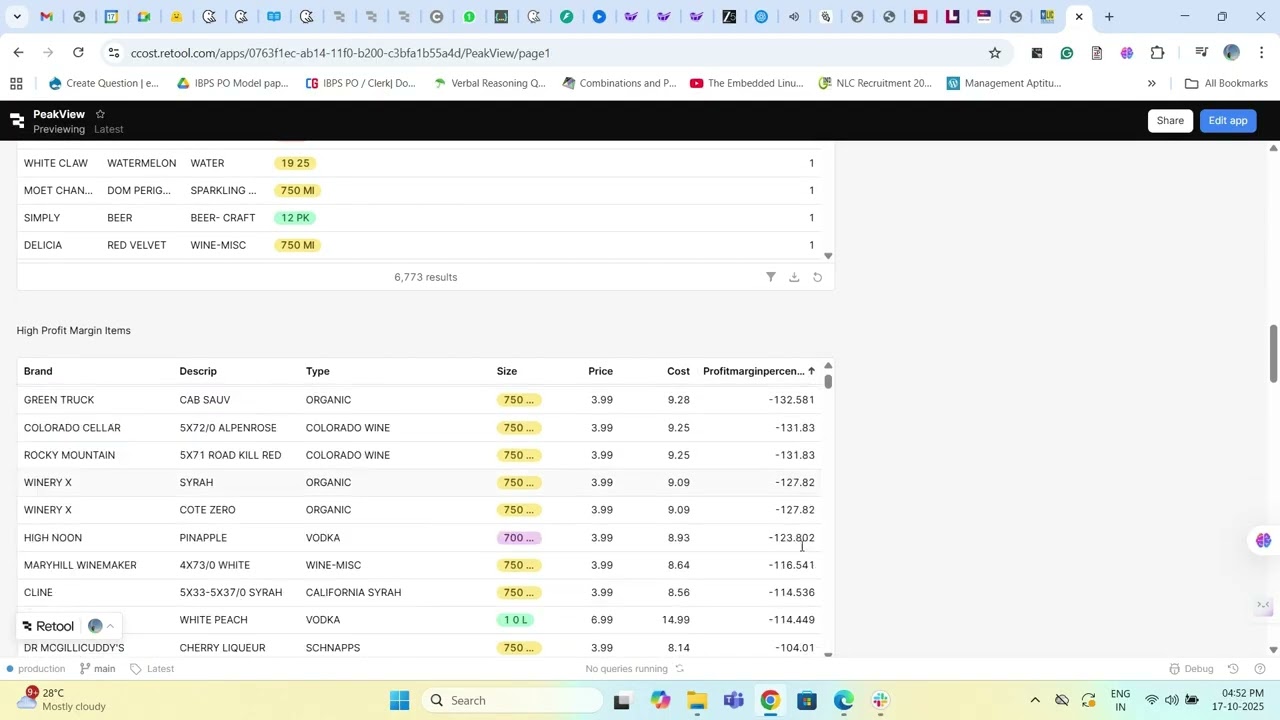Show more bookmarks with the double chevron
Screen dimensions: 1280x720
(x=1151, y=83)
